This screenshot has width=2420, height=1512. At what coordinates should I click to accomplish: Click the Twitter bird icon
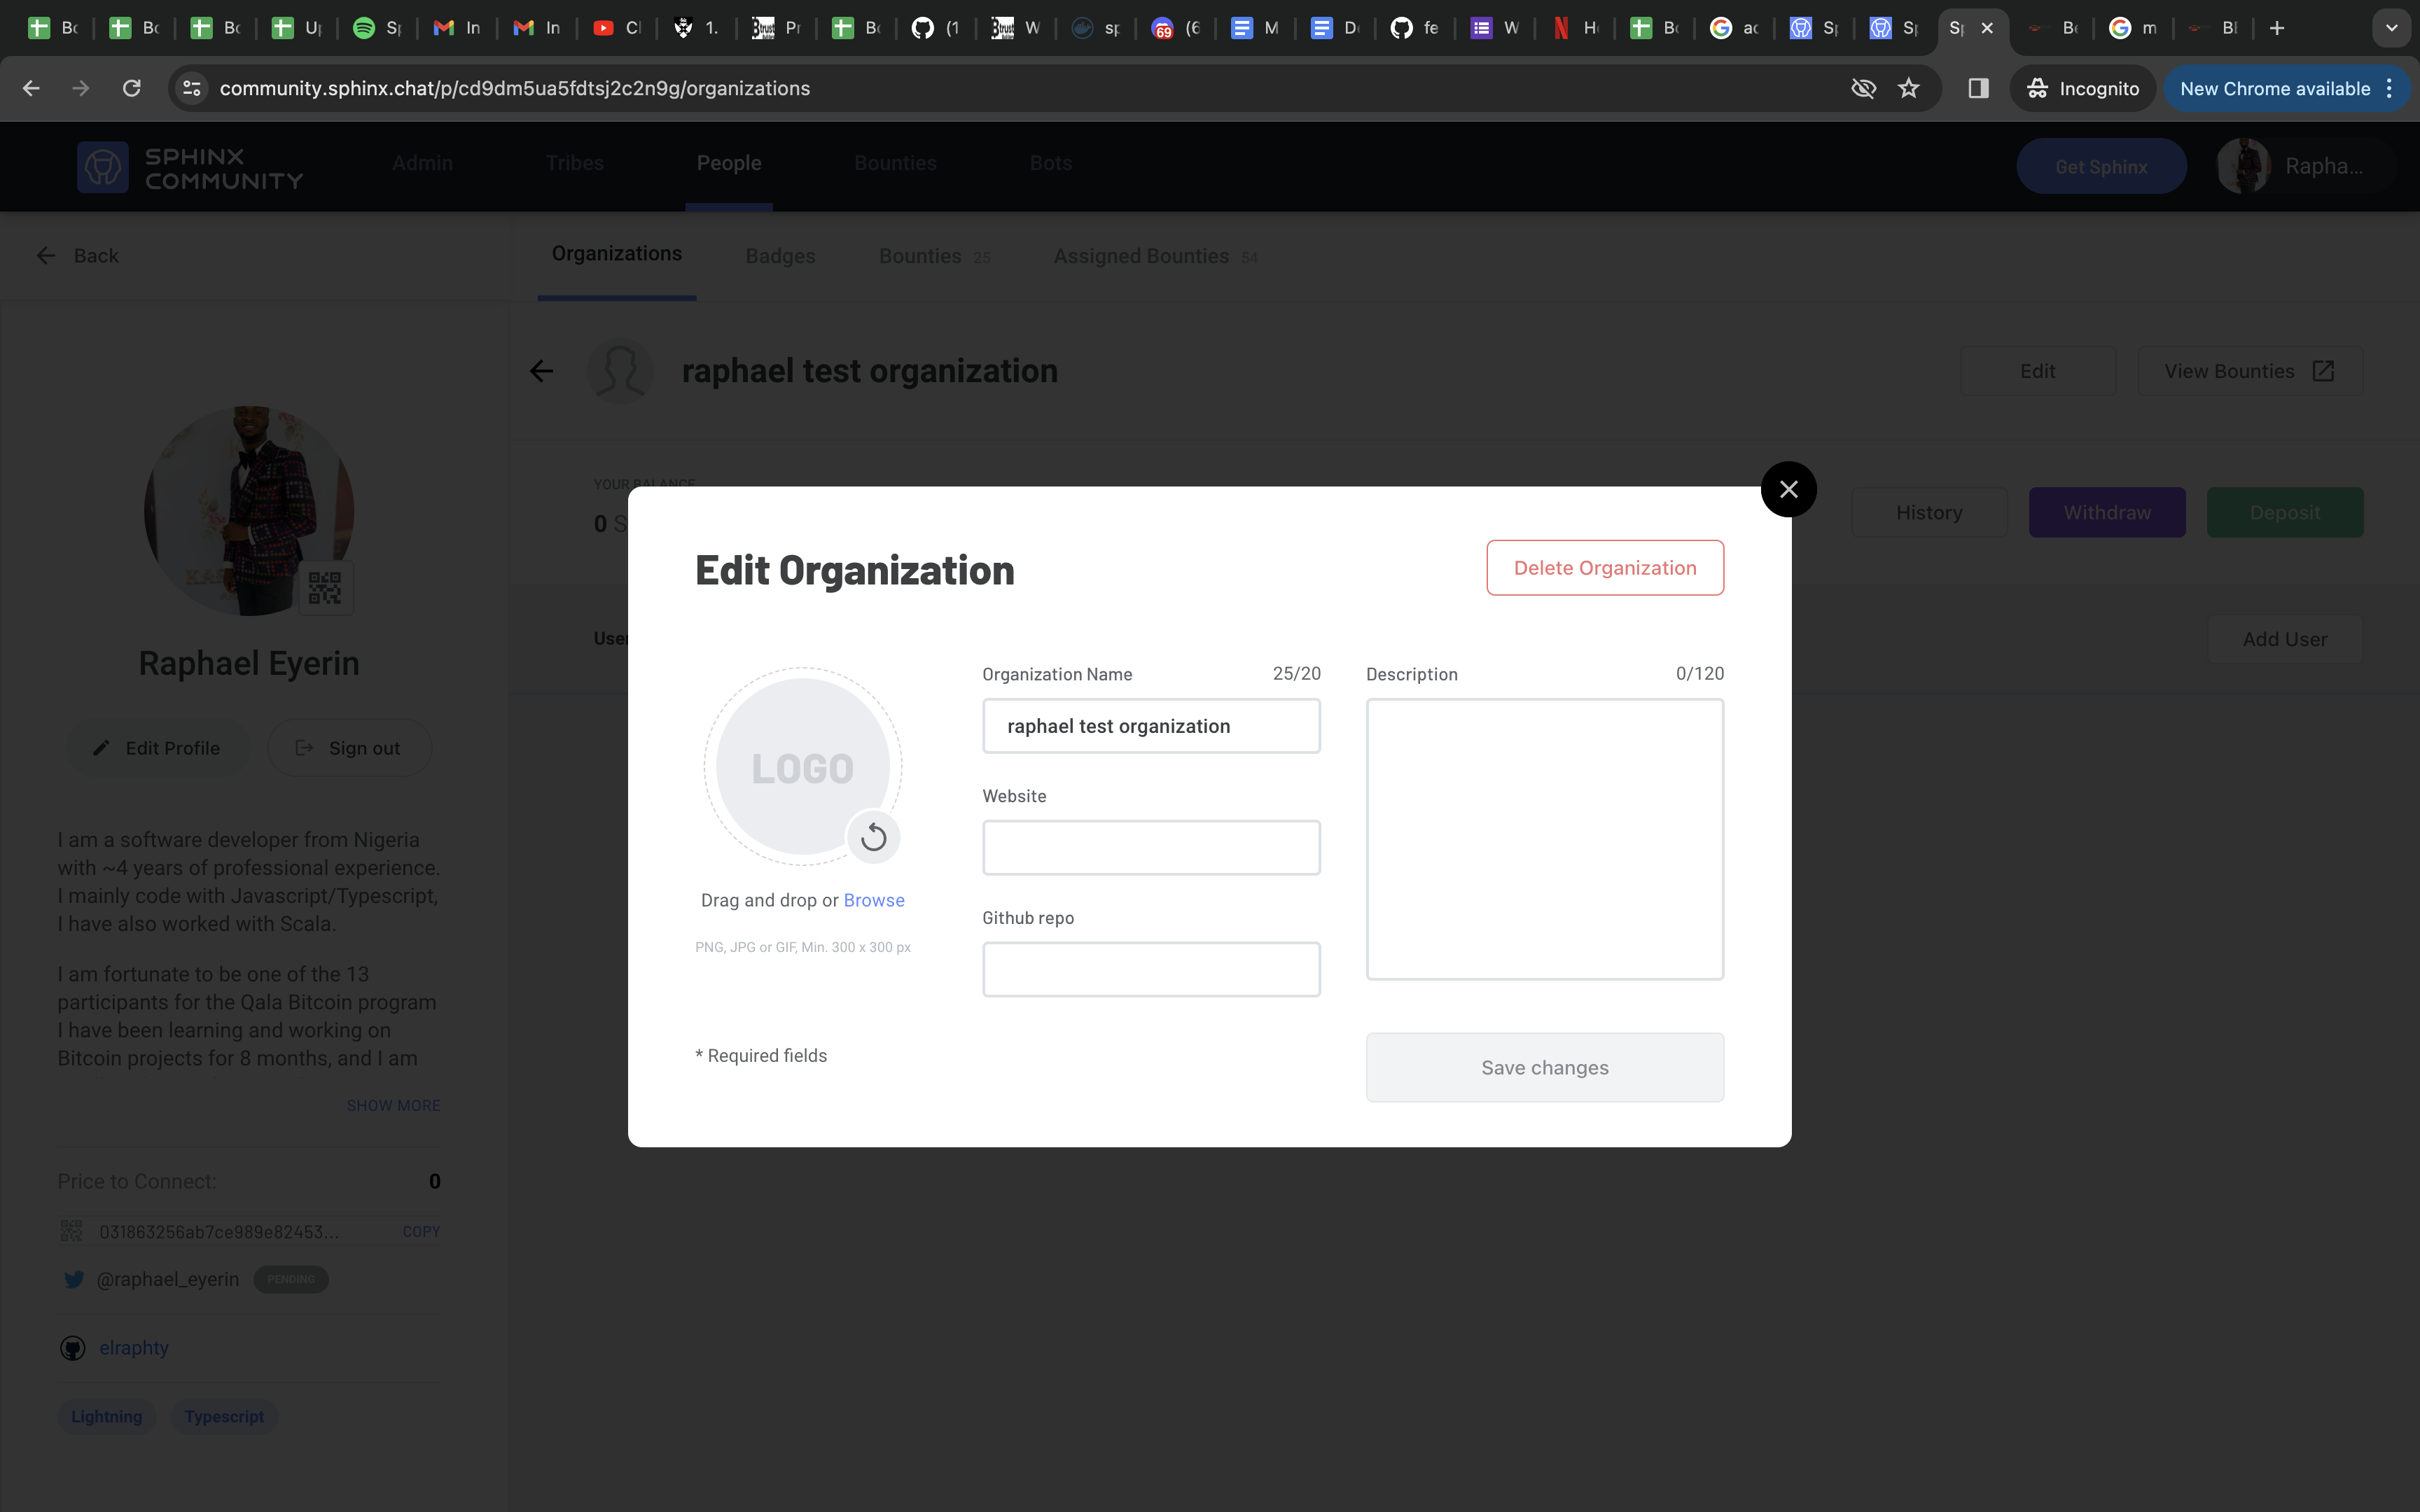tap(74, 1279)
